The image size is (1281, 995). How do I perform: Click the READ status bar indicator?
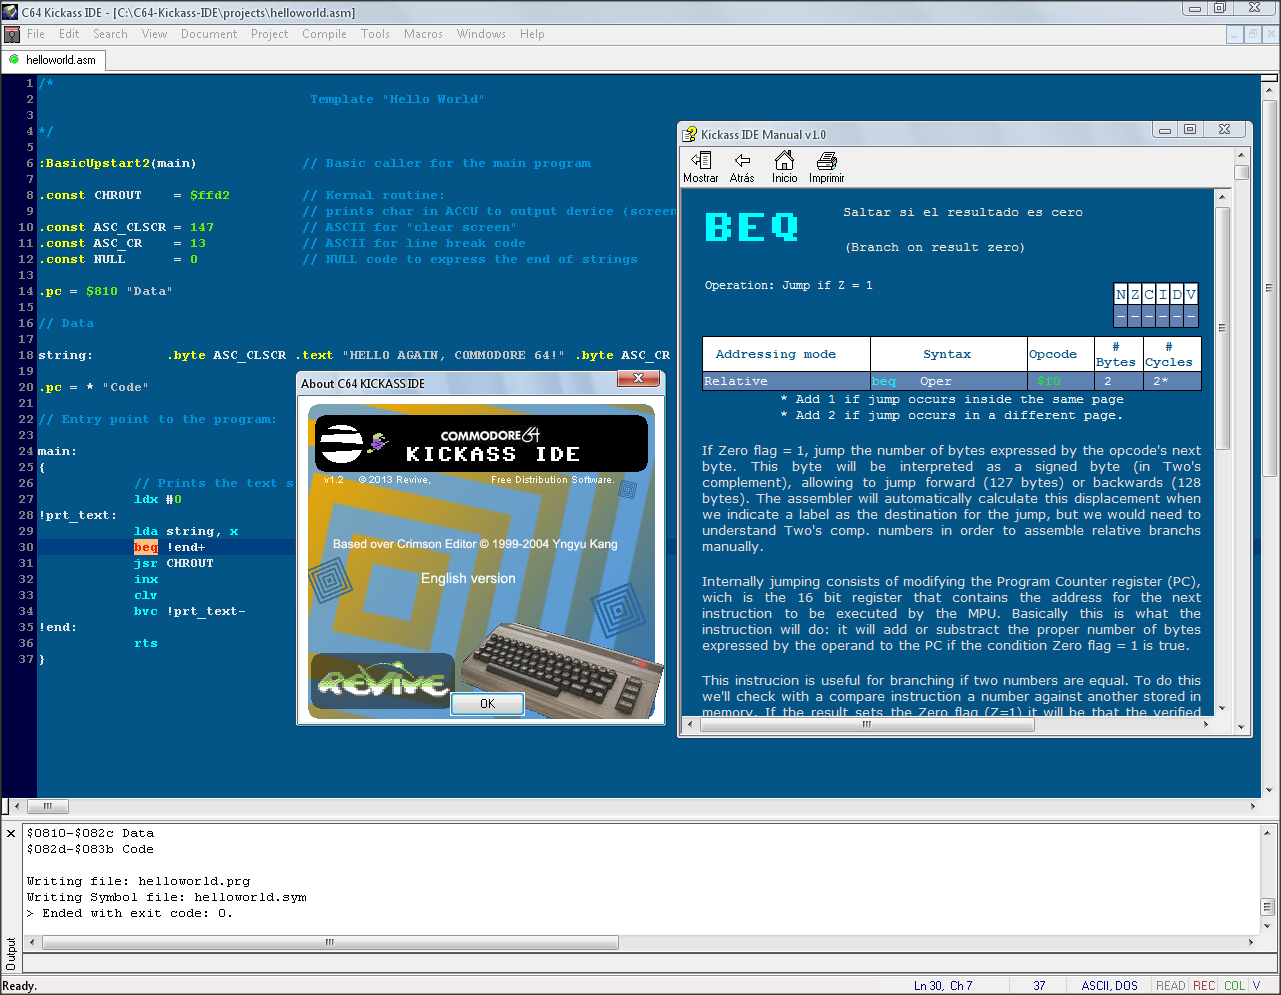click(x=1170, y=986)
